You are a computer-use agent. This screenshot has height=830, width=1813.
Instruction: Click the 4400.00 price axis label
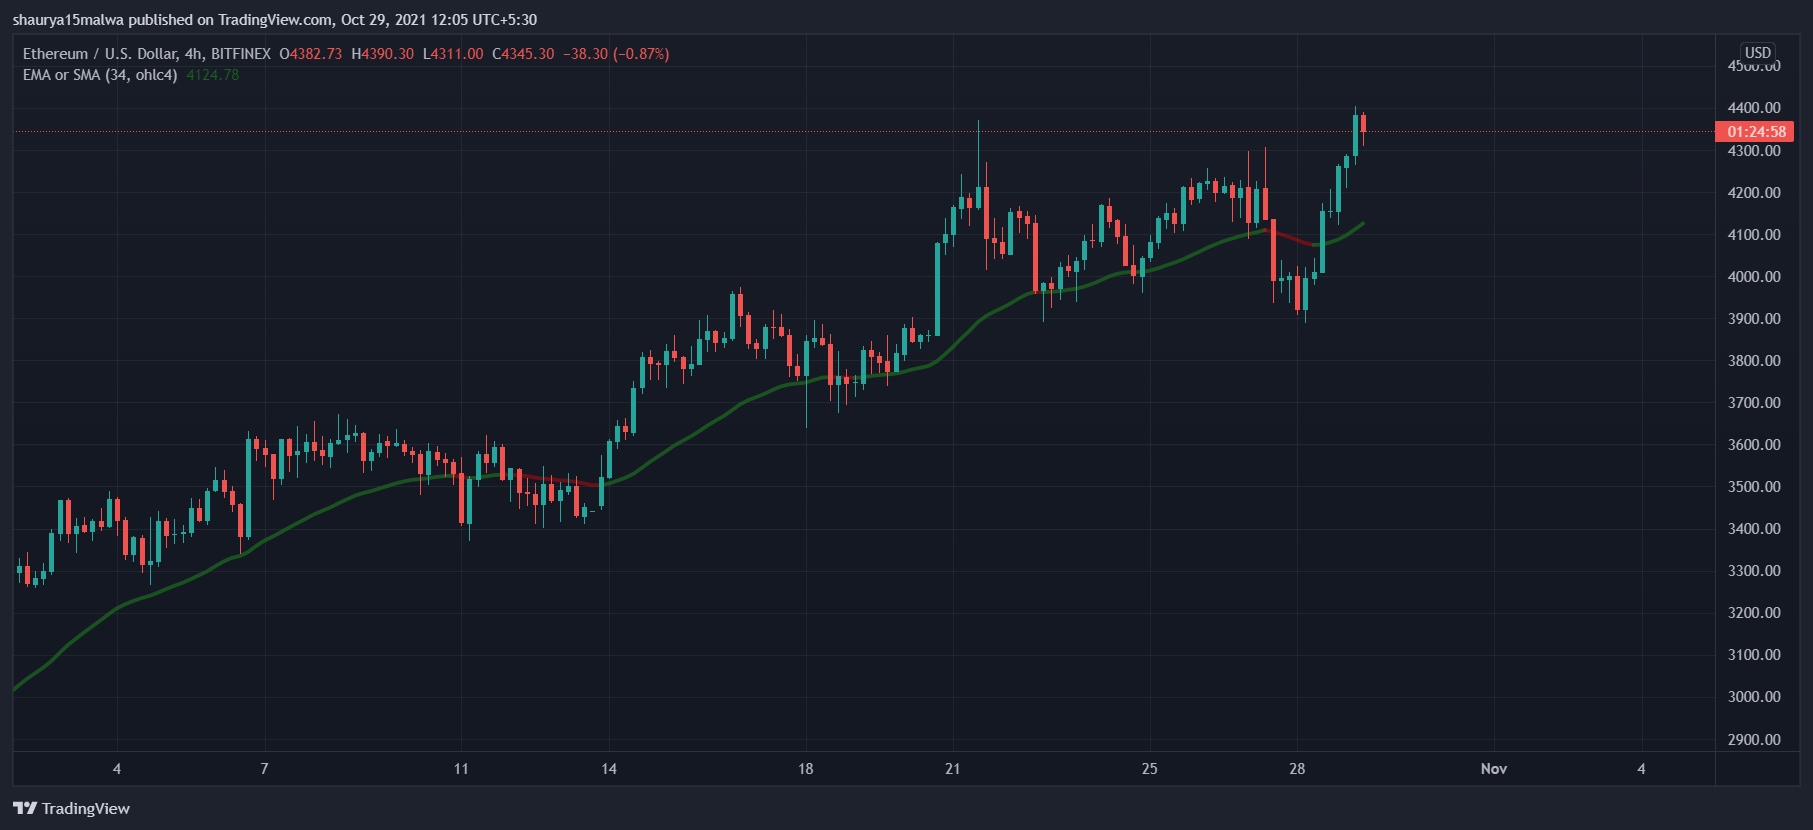[1754, 108]
